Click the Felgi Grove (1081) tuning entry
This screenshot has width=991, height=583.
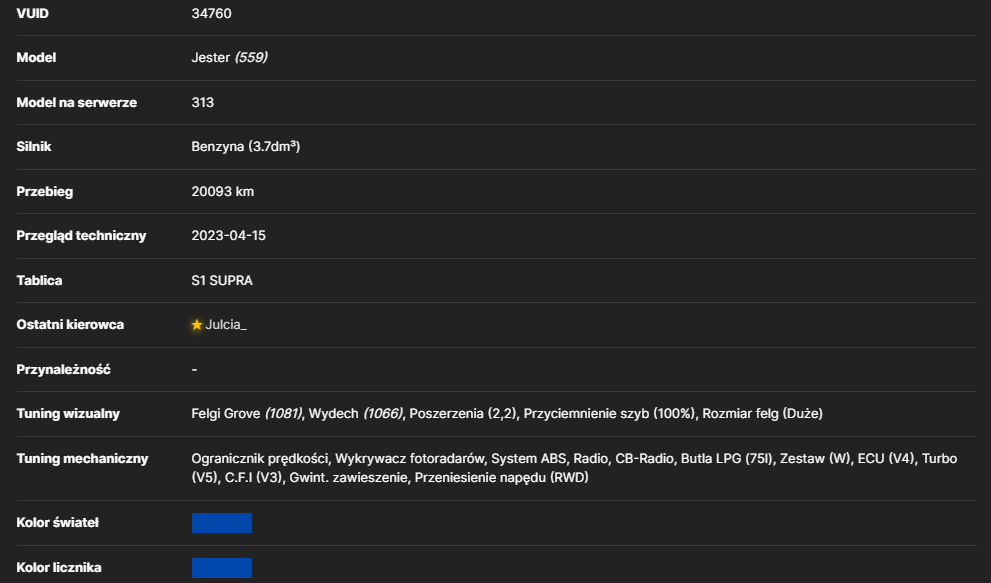(x=246, y=414)
